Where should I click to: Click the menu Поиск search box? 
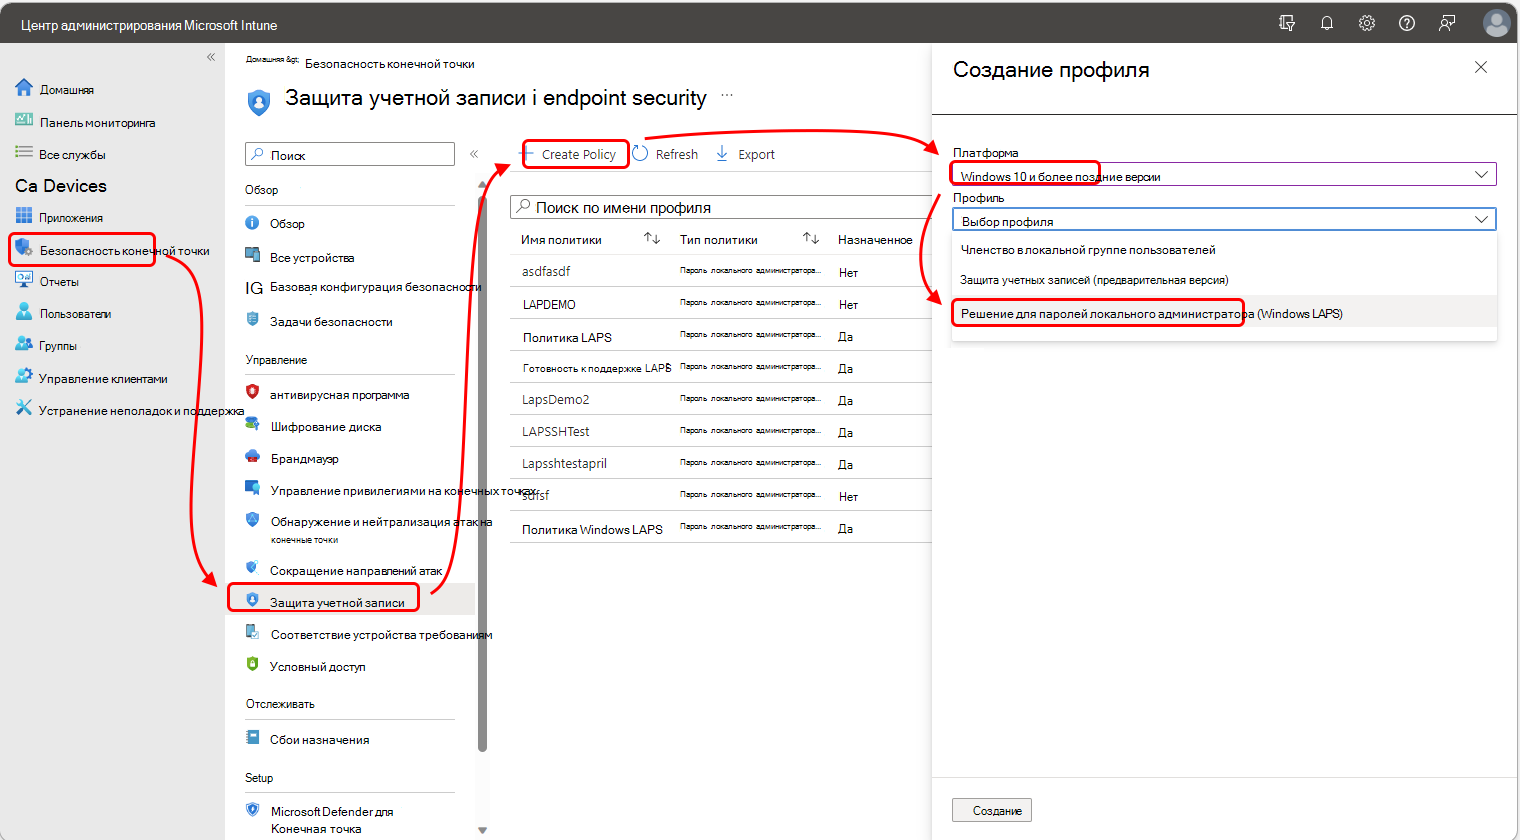[350, 154]
